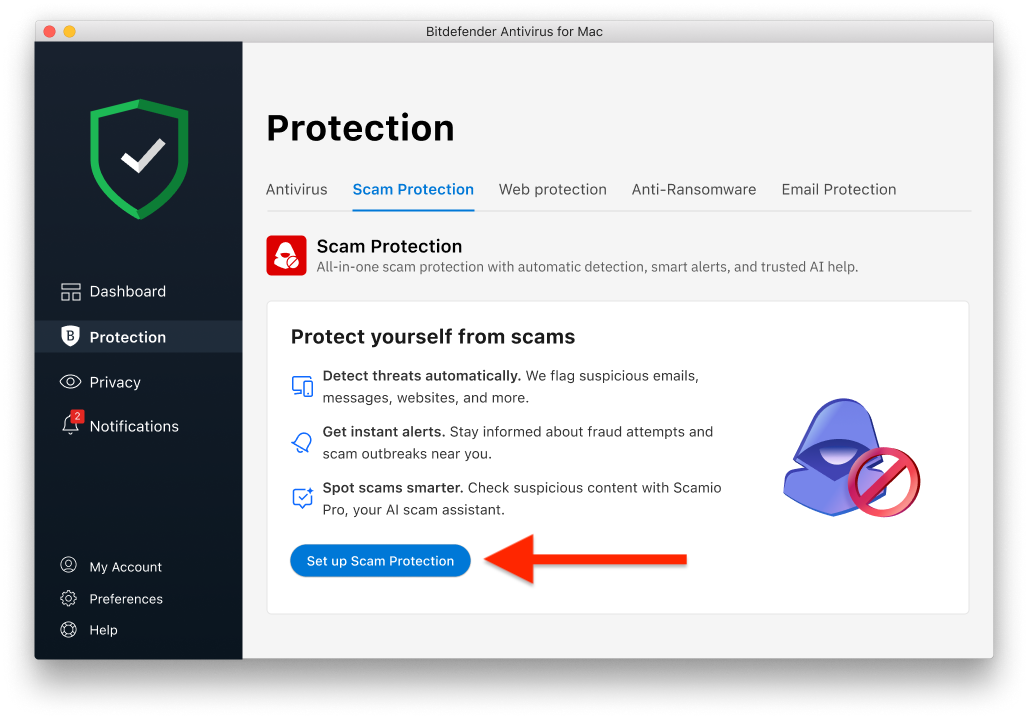
Task: Click the Bitdefender shield icon with Protection
Action: click(69, 336)
